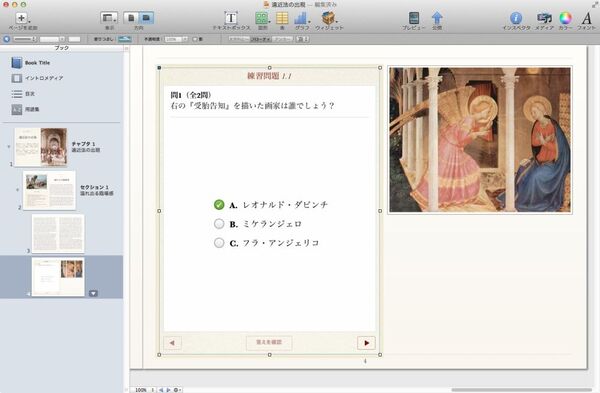Image resolution: width=600 pixels, height=393 pixels.
Task: Select the Annunciation painting image
Action: tap(480, 140)
